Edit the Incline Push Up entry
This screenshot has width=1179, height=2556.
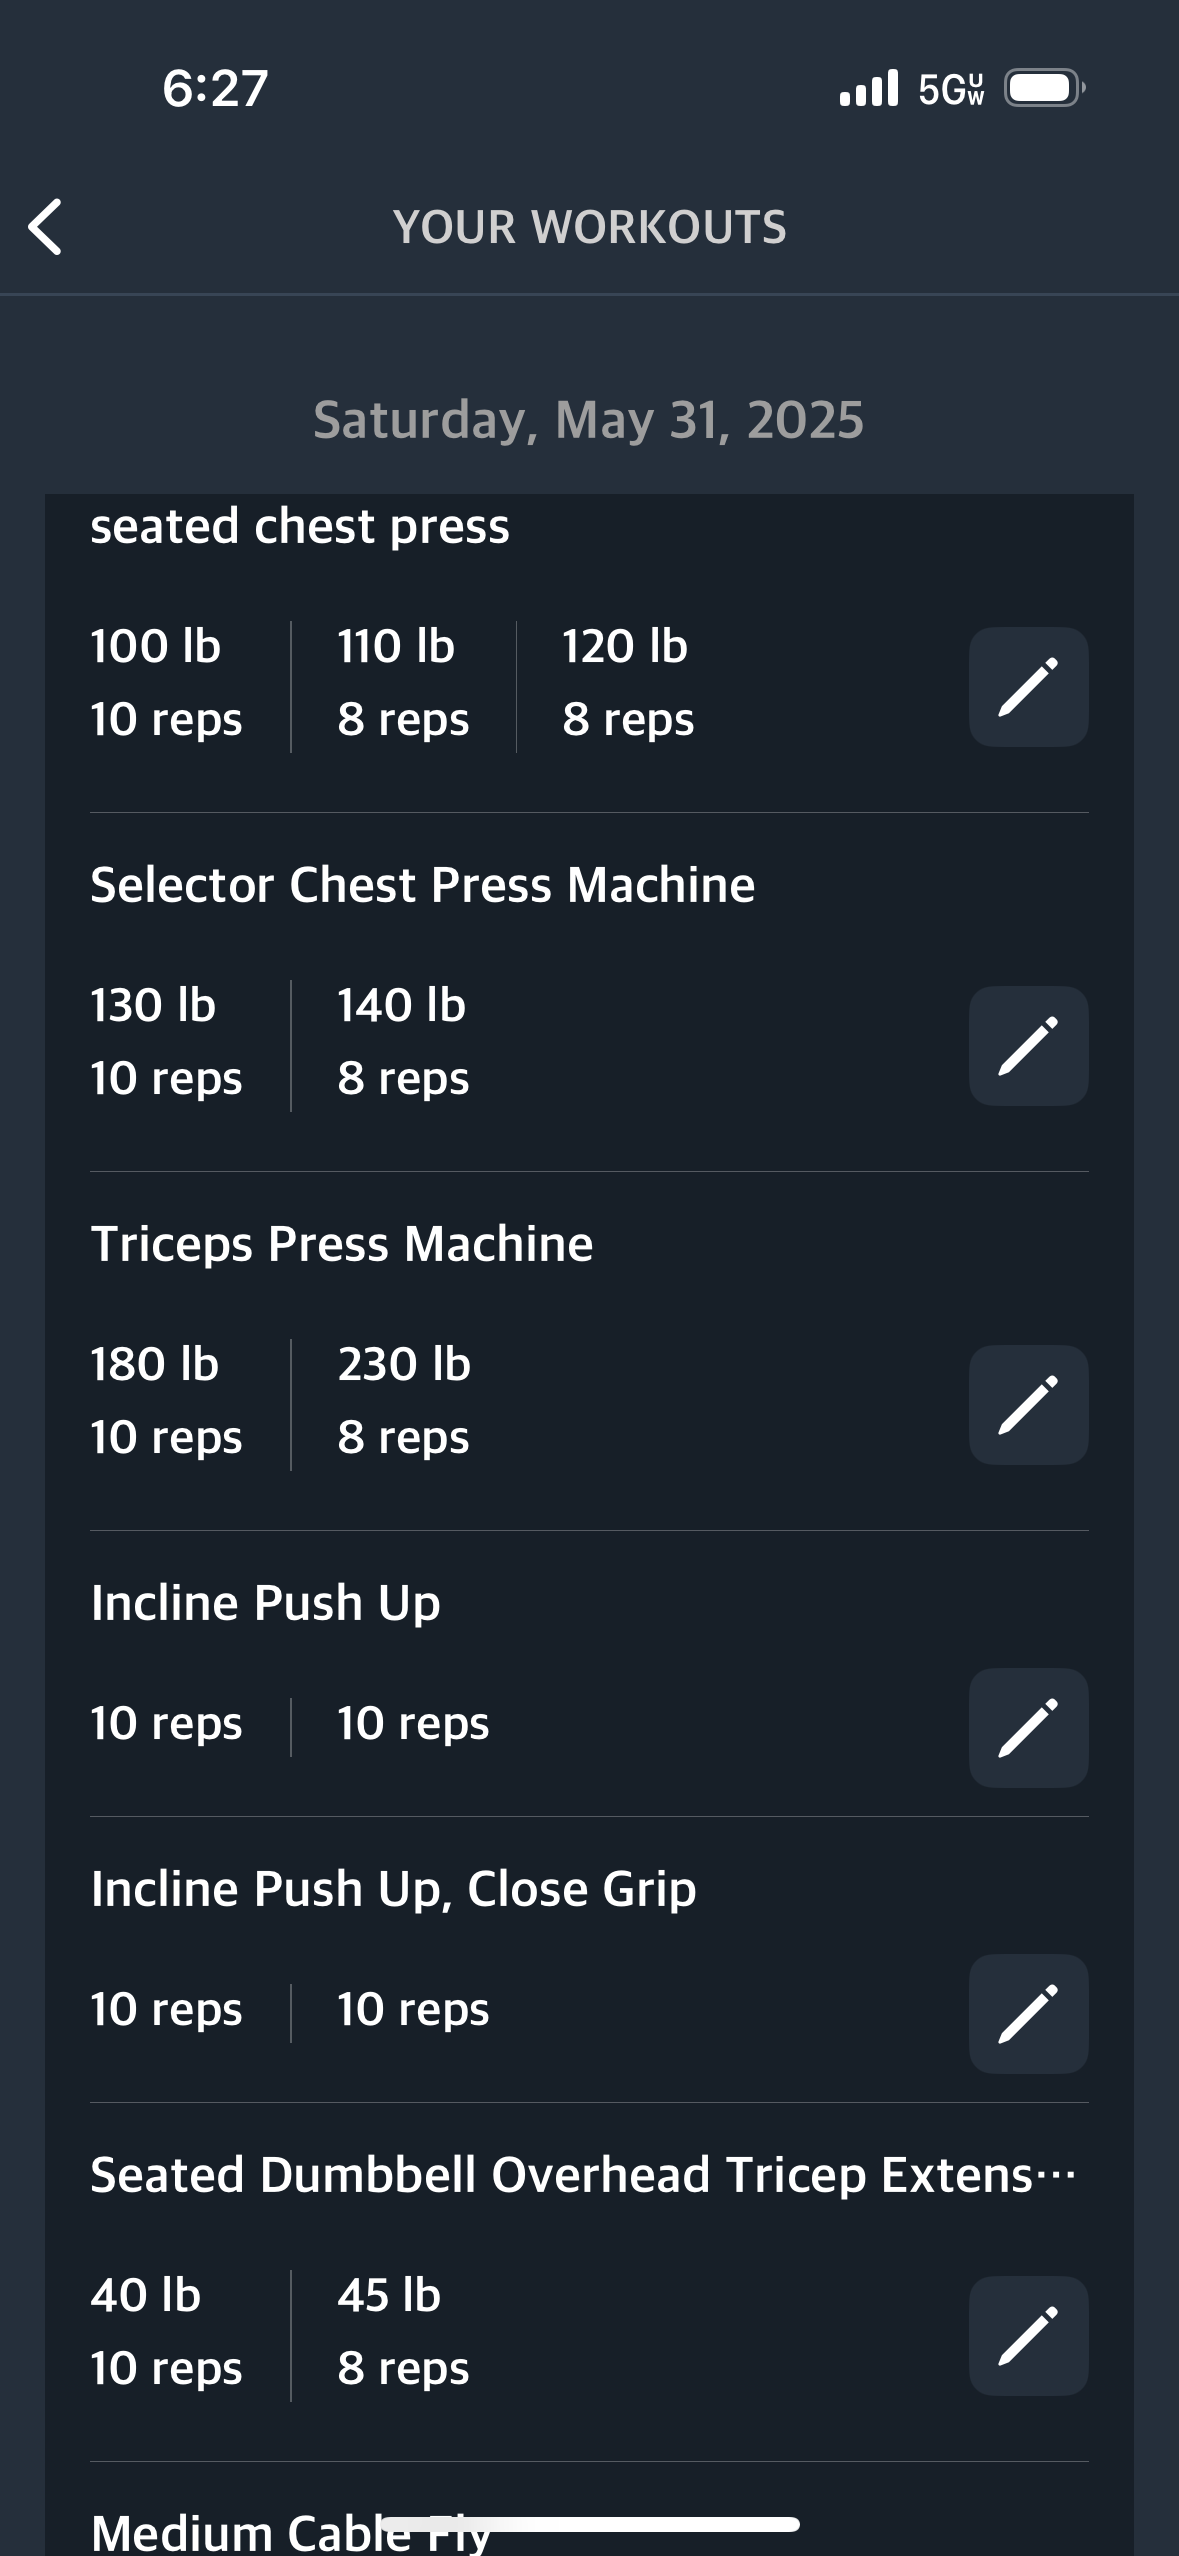click(x=1028, y=1728)
